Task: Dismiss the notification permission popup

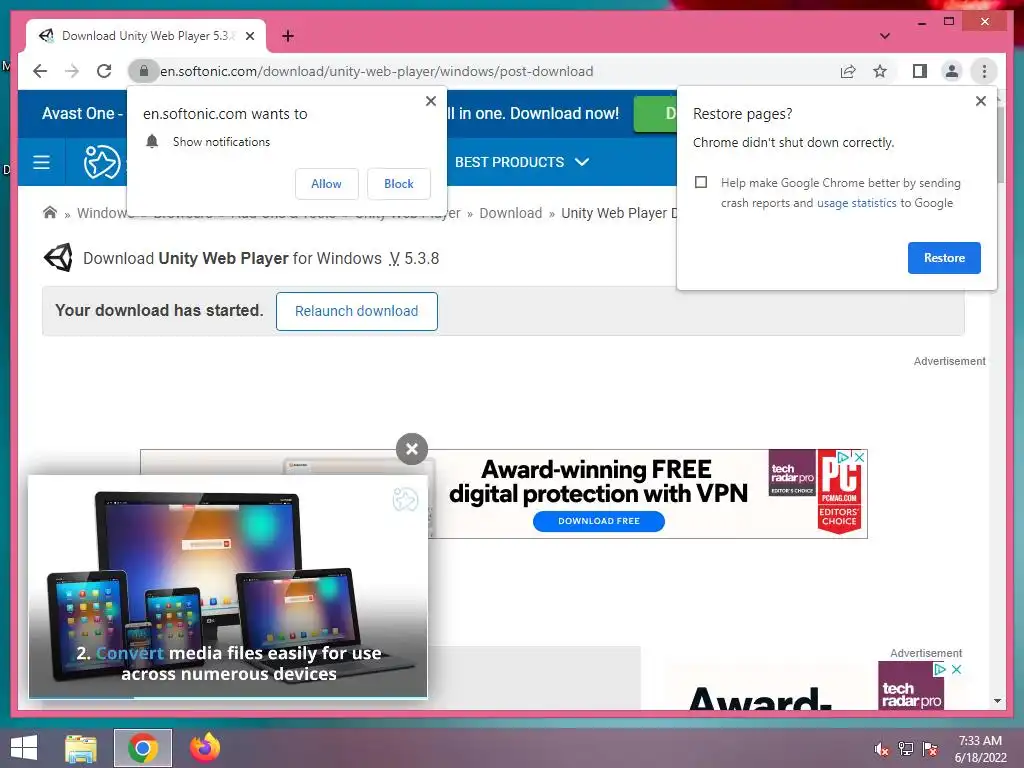Action: [x=431, y=101]
